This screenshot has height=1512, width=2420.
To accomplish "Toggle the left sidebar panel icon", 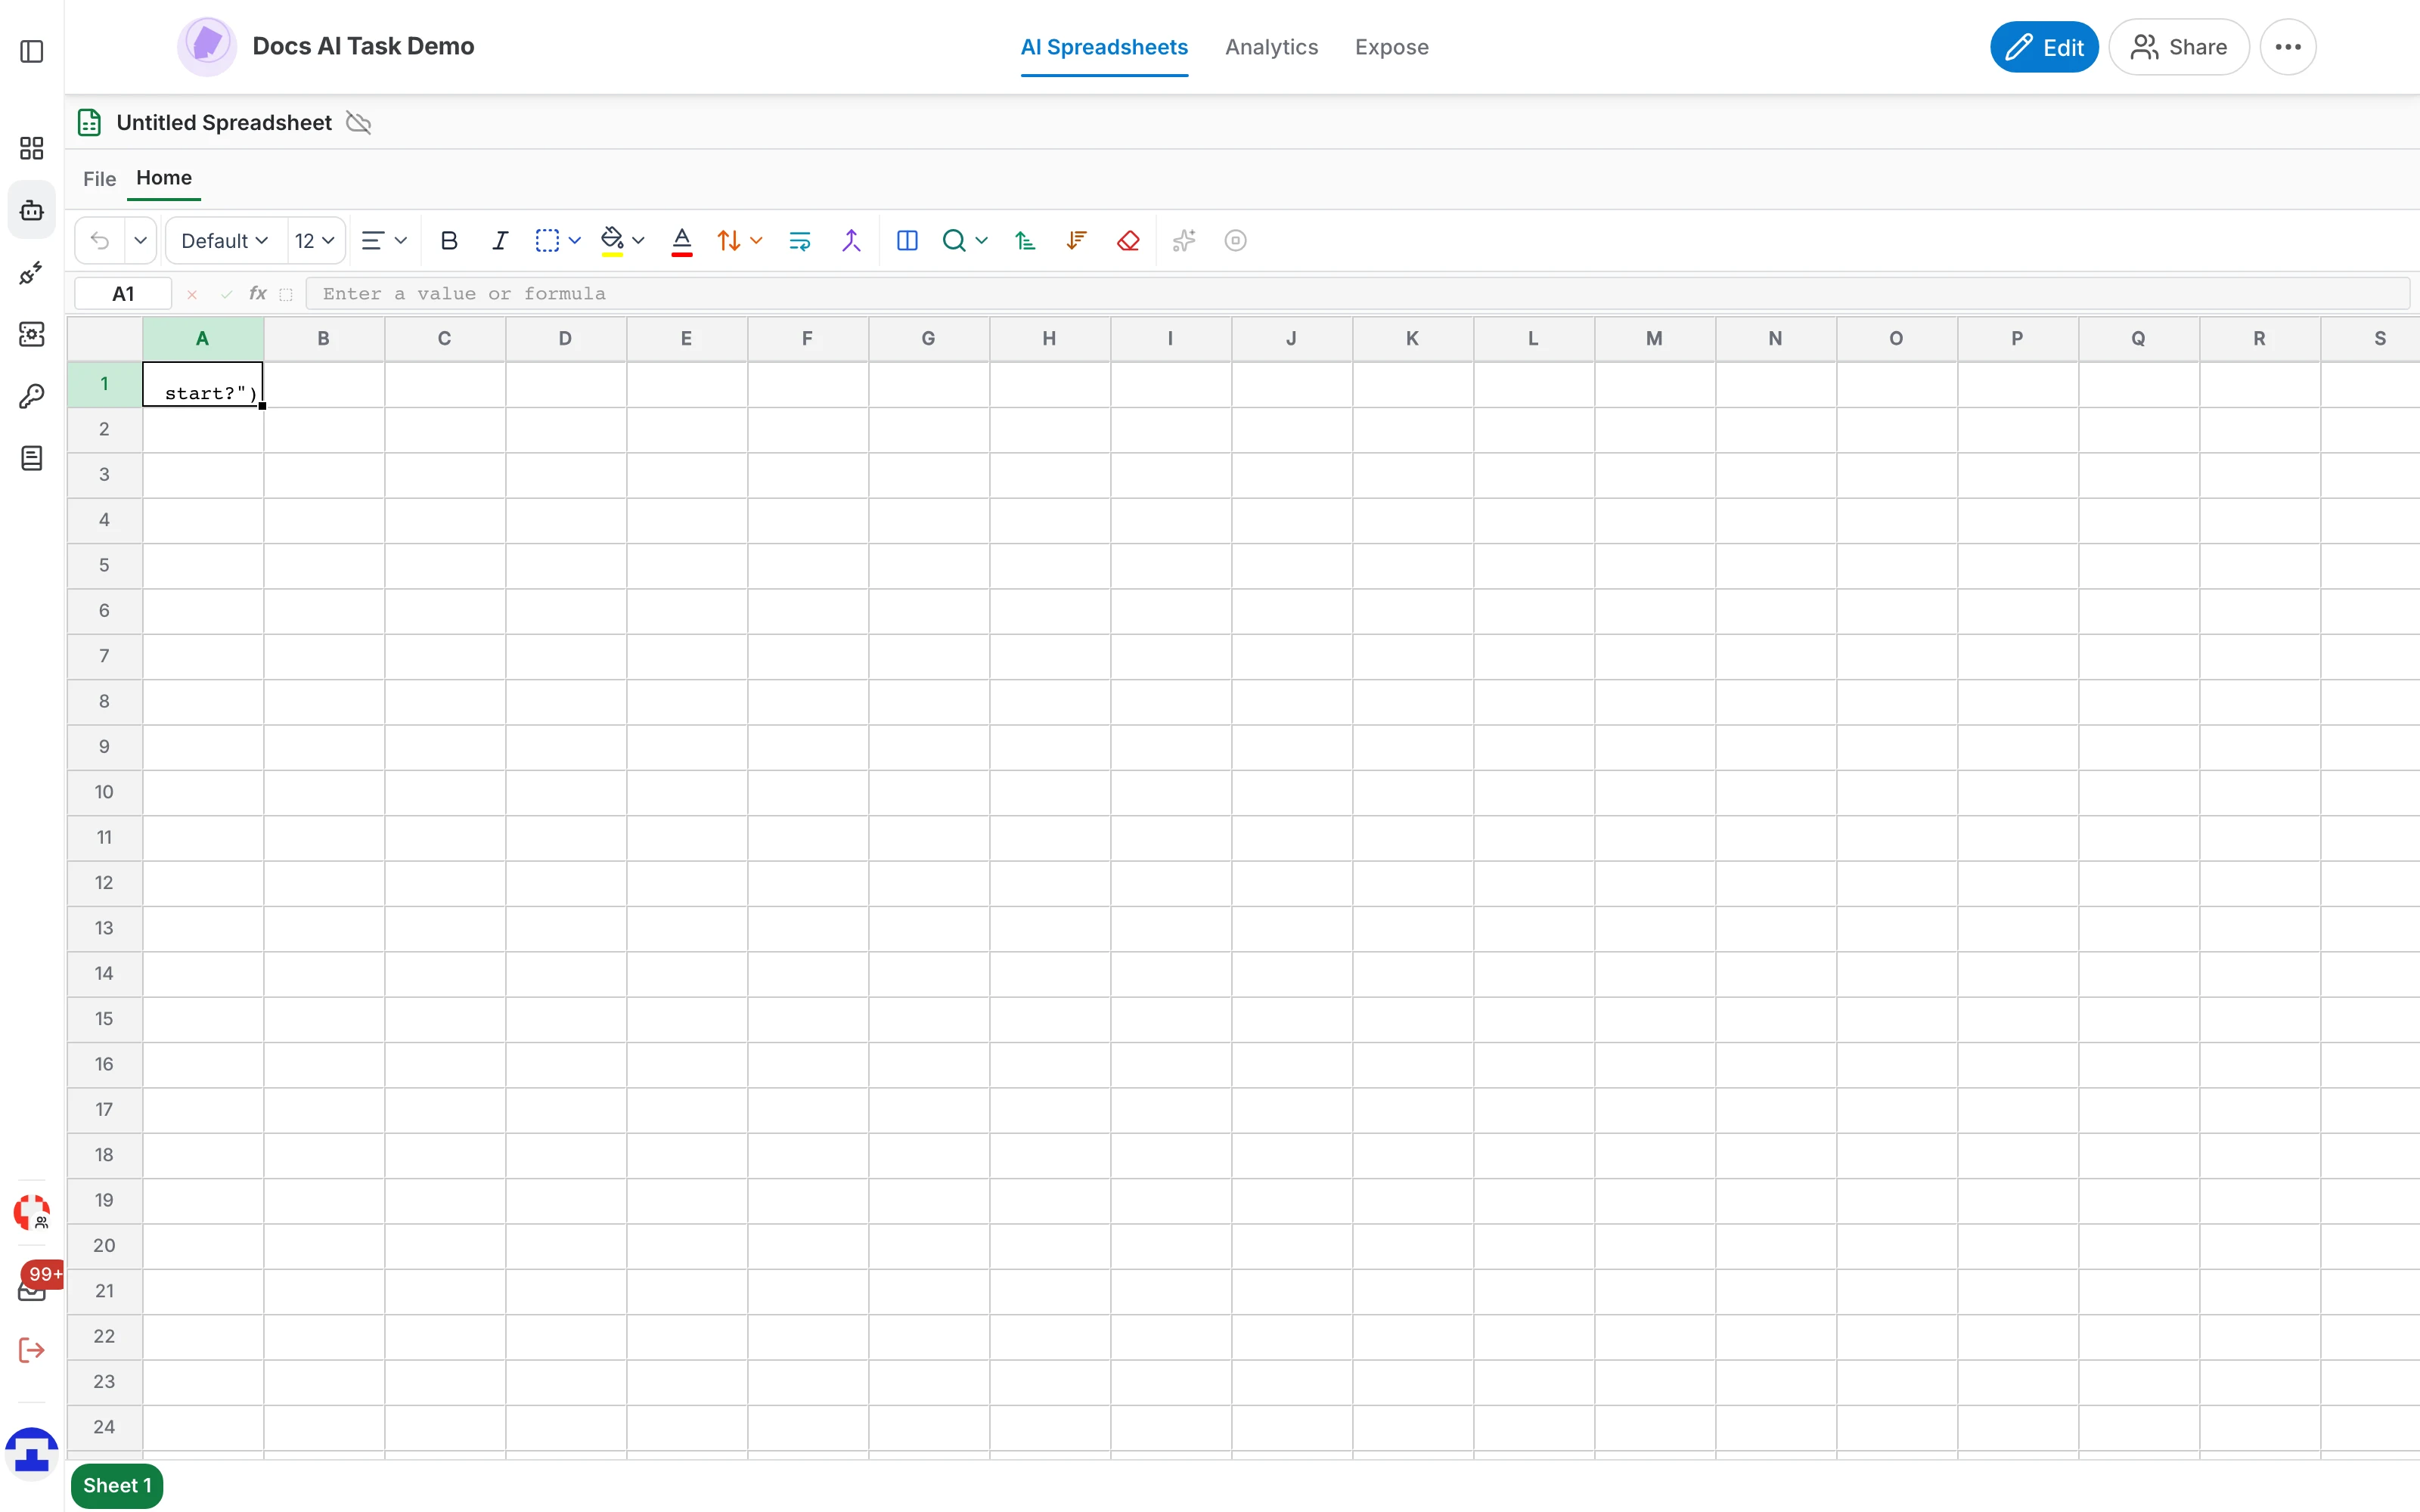I will 32,51.
